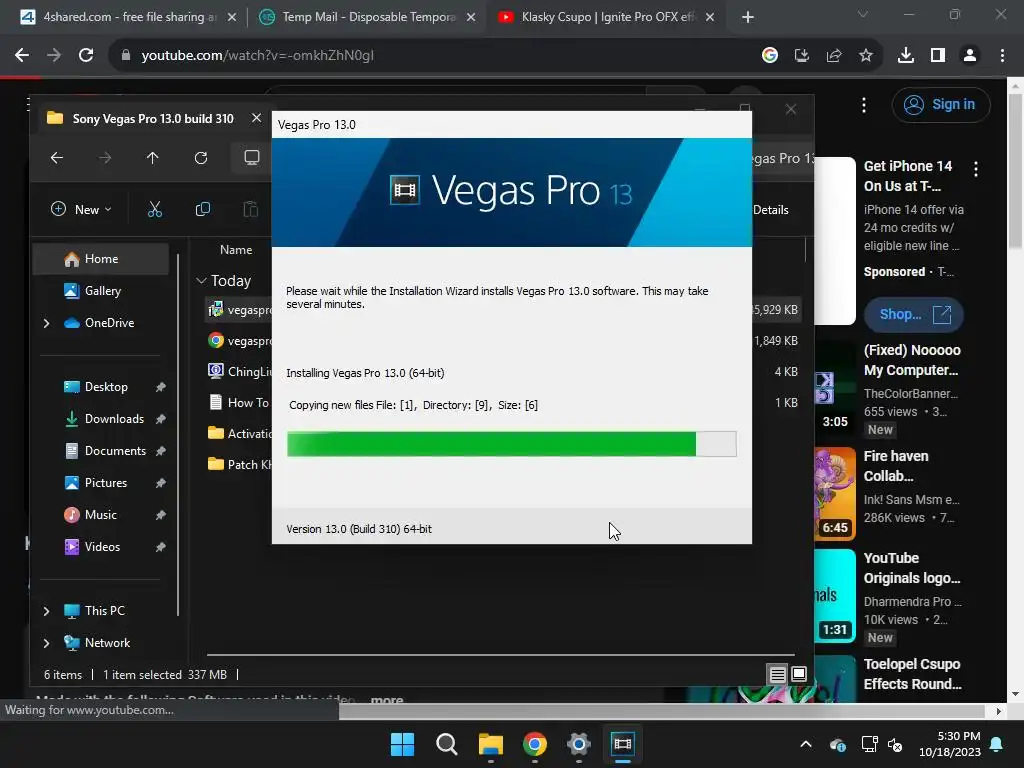Image resolution: width=1024 pixels, height=768 pixels.
Task: Show hidden system tray icons
Action: [x=806, y=744]
